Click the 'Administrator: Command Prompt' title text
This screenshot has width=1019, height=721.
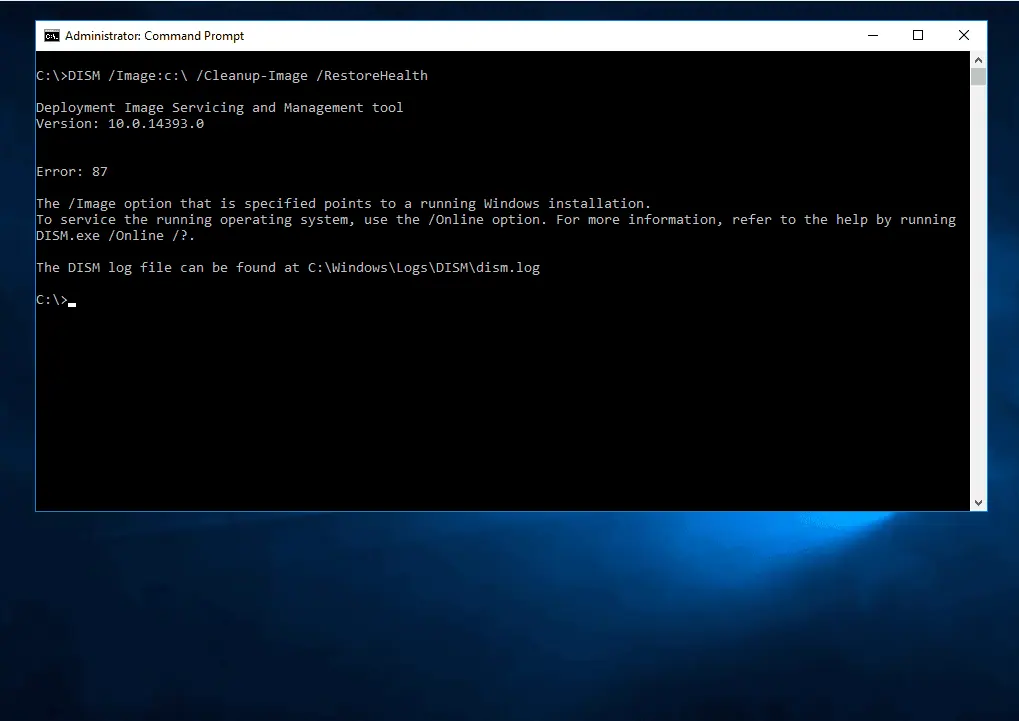(155, 36)
